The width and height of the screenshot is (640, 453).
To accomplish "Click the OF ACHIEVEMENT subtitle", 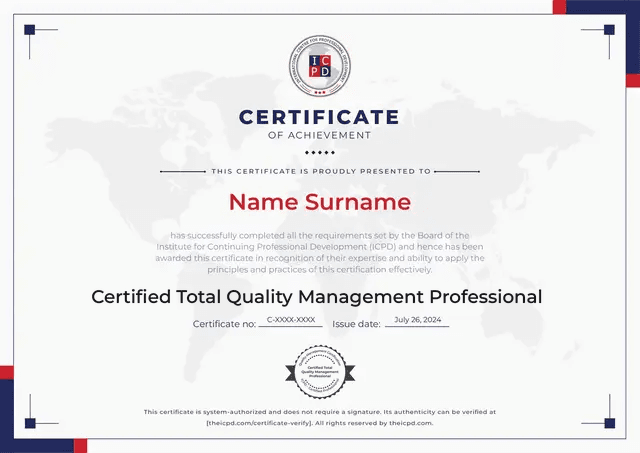I will pos(320,135).
